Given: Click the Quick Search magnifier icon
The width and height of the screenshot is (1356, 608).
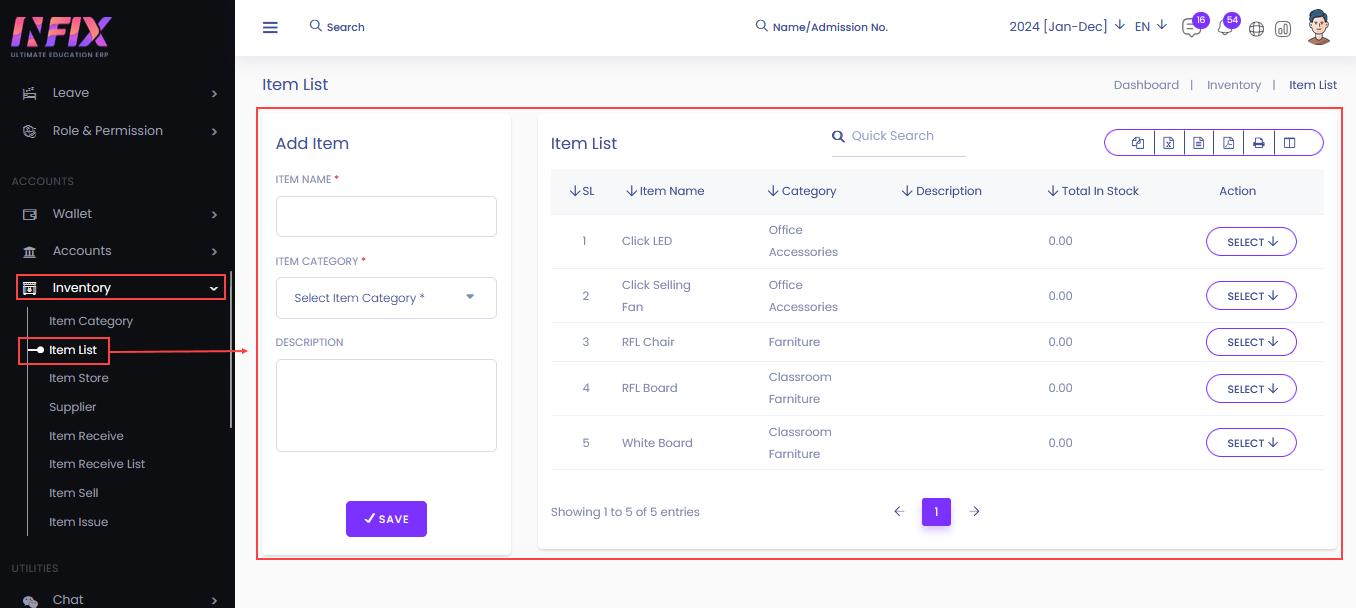Looking at the screenshot, I should tap(838, 136).
